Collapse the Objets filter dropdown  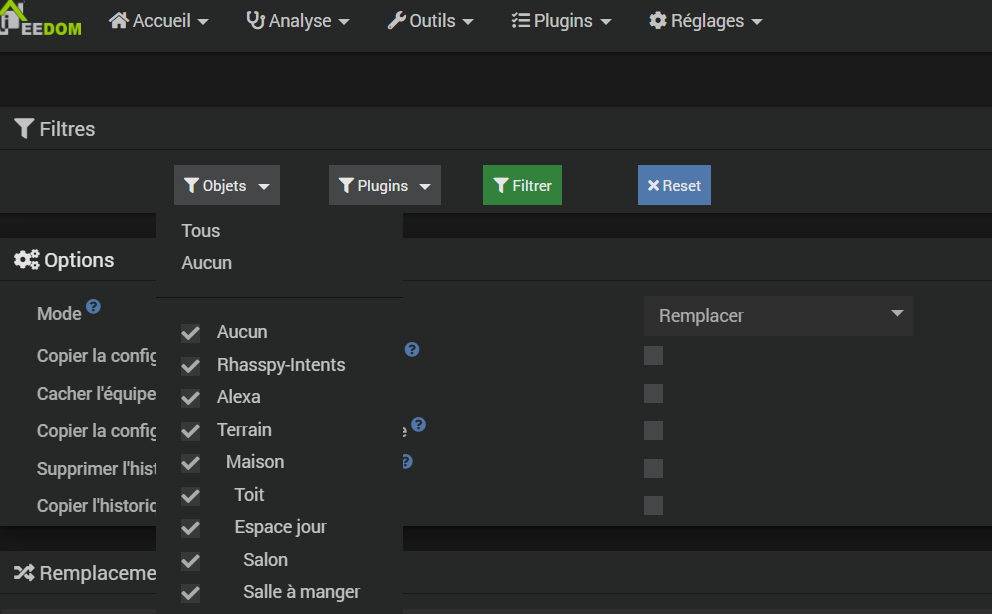point(226,185)
